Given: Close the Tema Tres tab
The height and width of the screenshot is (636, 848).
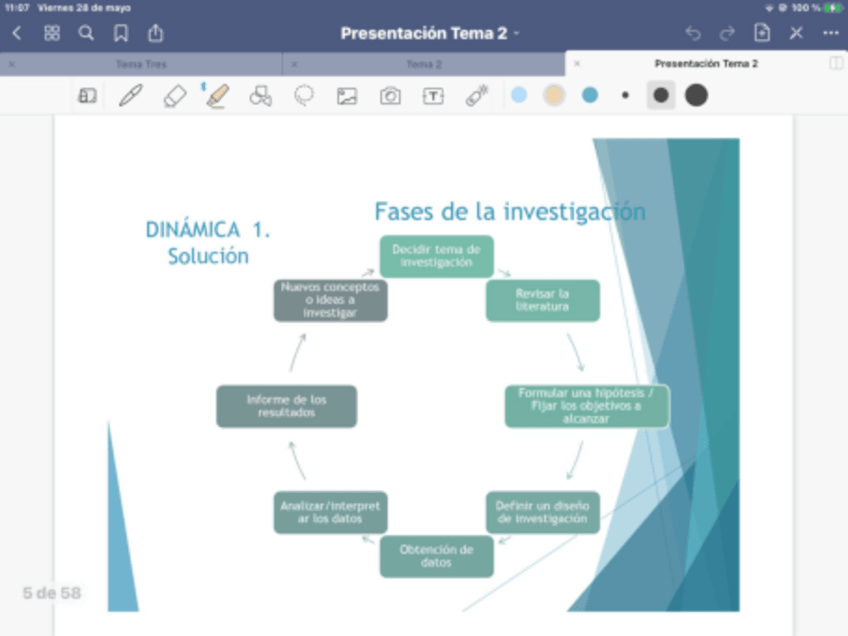Looking at the screenshot, I should 12,64.
